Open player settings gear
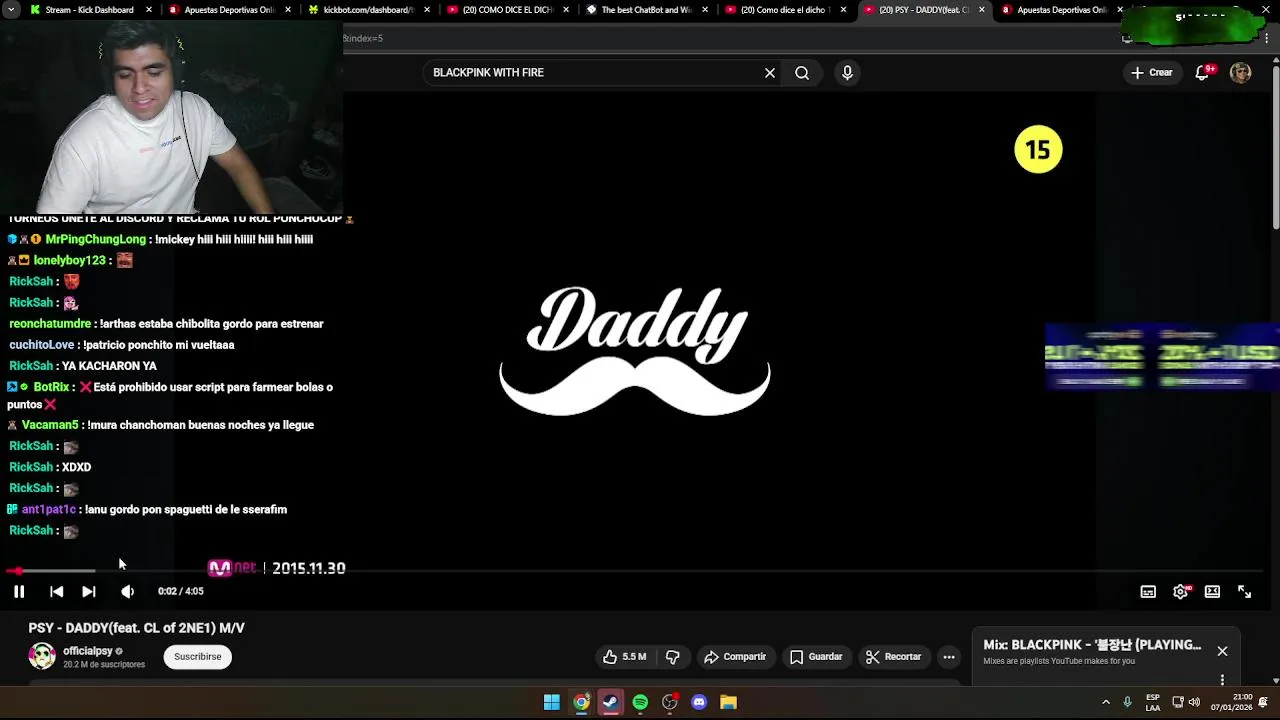 (x=1181, y=591)
